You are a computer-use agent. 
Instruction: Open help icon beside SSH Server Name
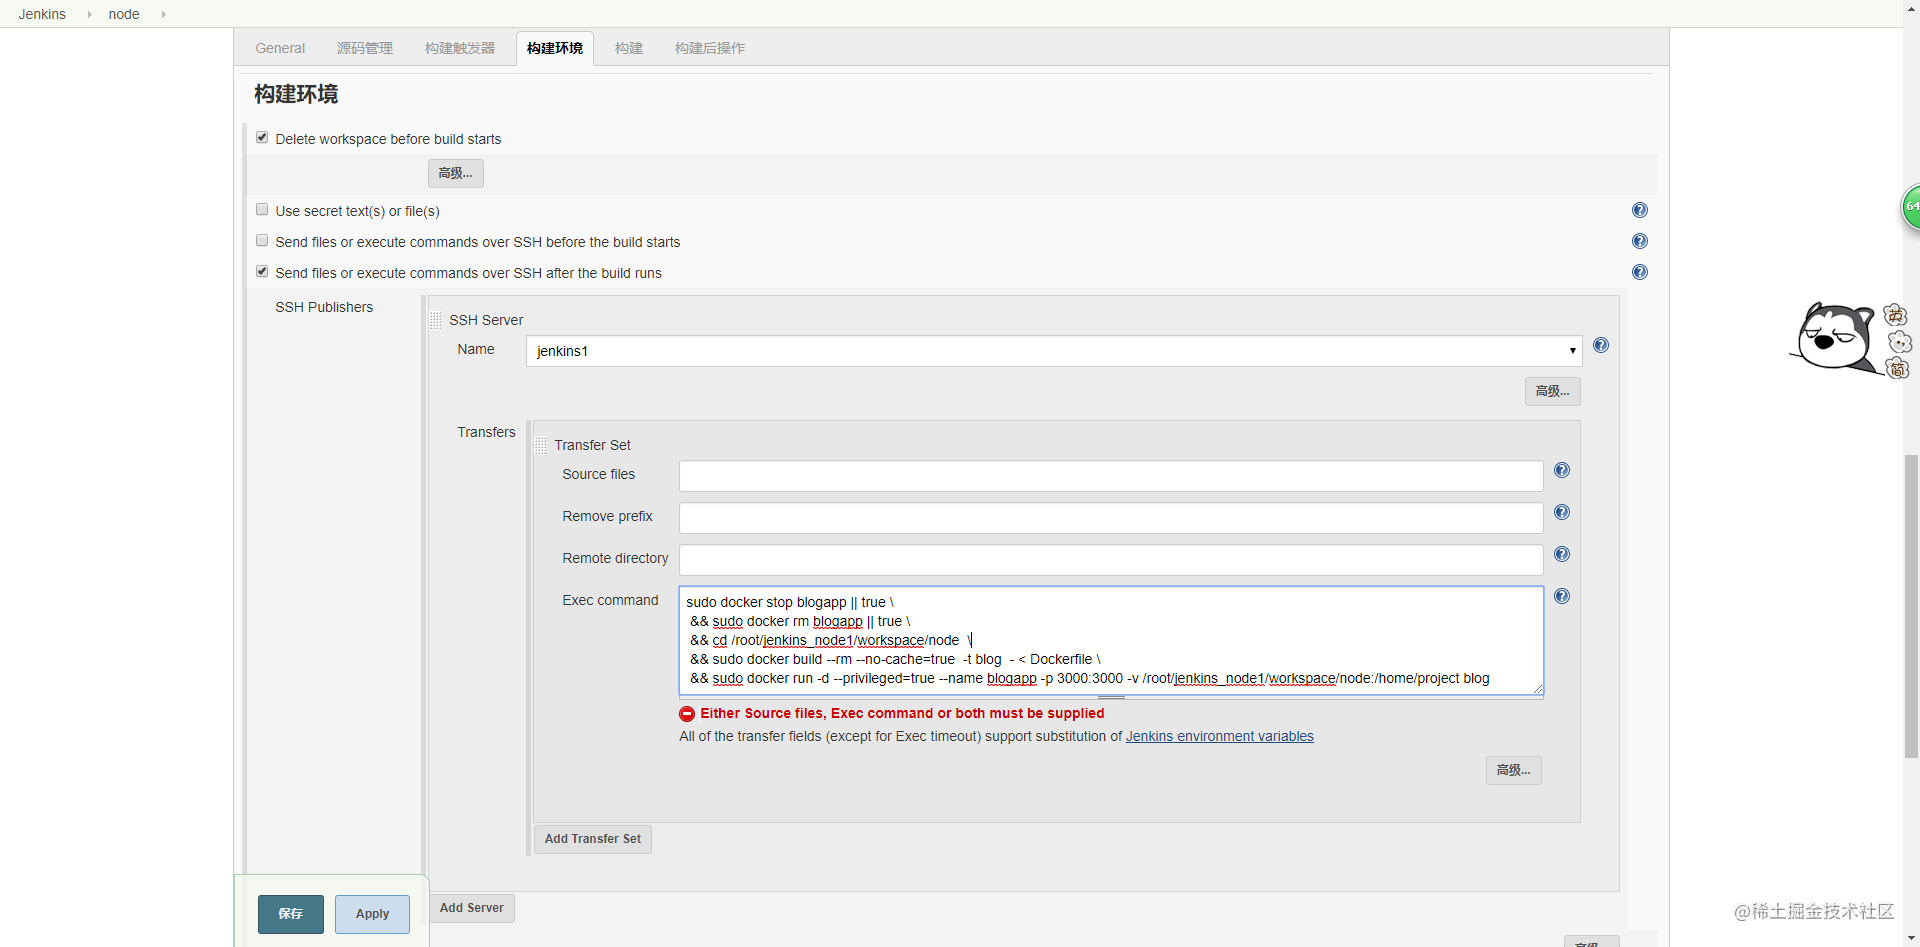coord(1601,345)
